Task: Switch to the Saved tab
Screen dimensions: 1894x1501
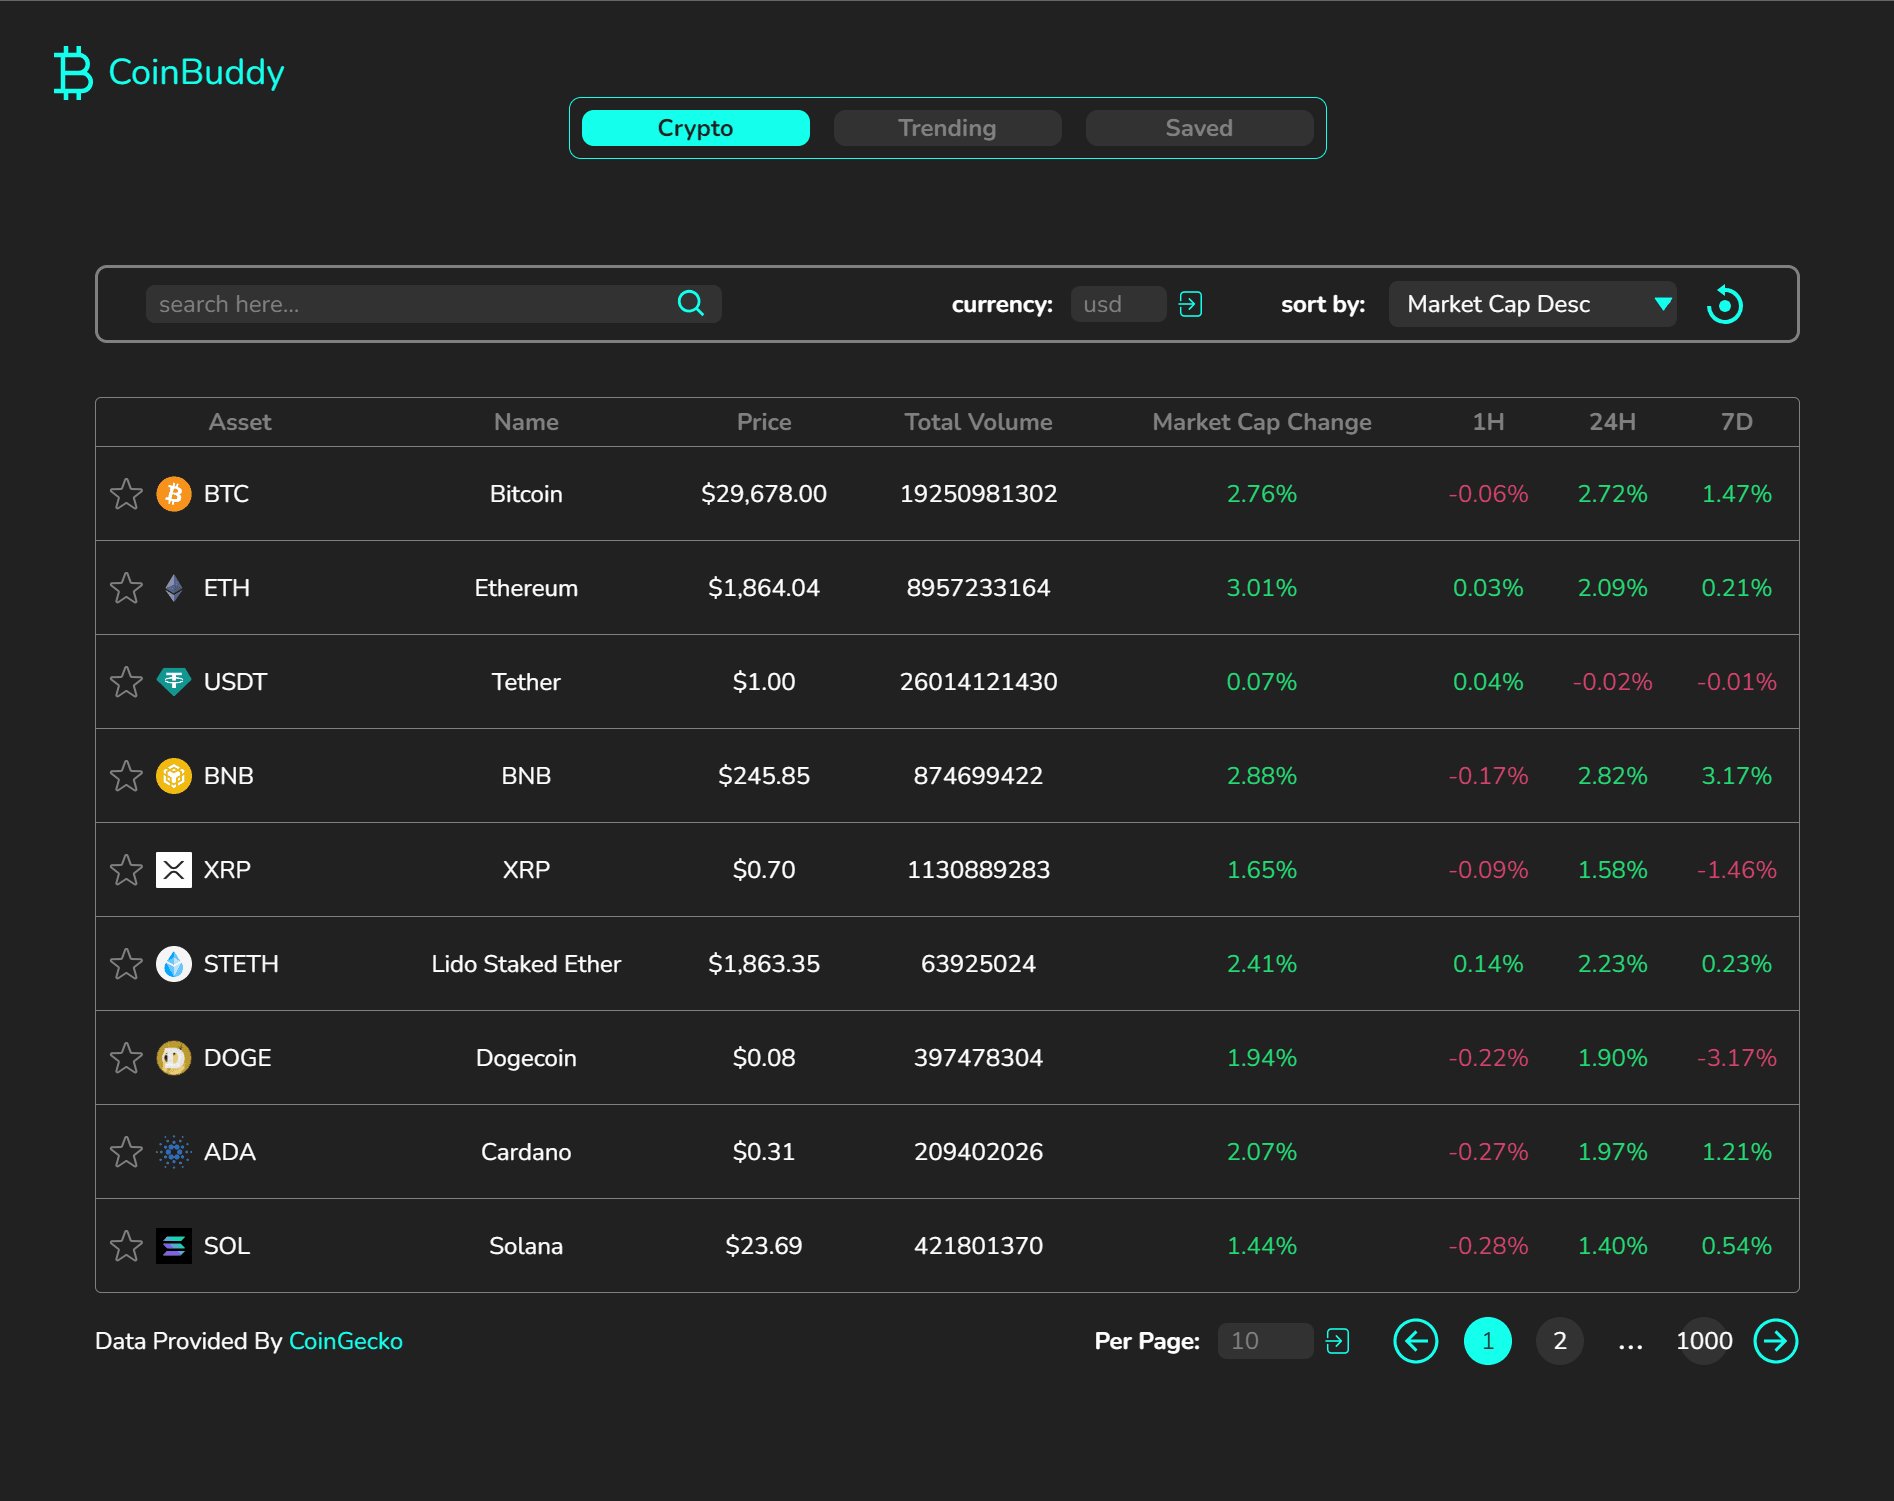Action: (1200, 128)
